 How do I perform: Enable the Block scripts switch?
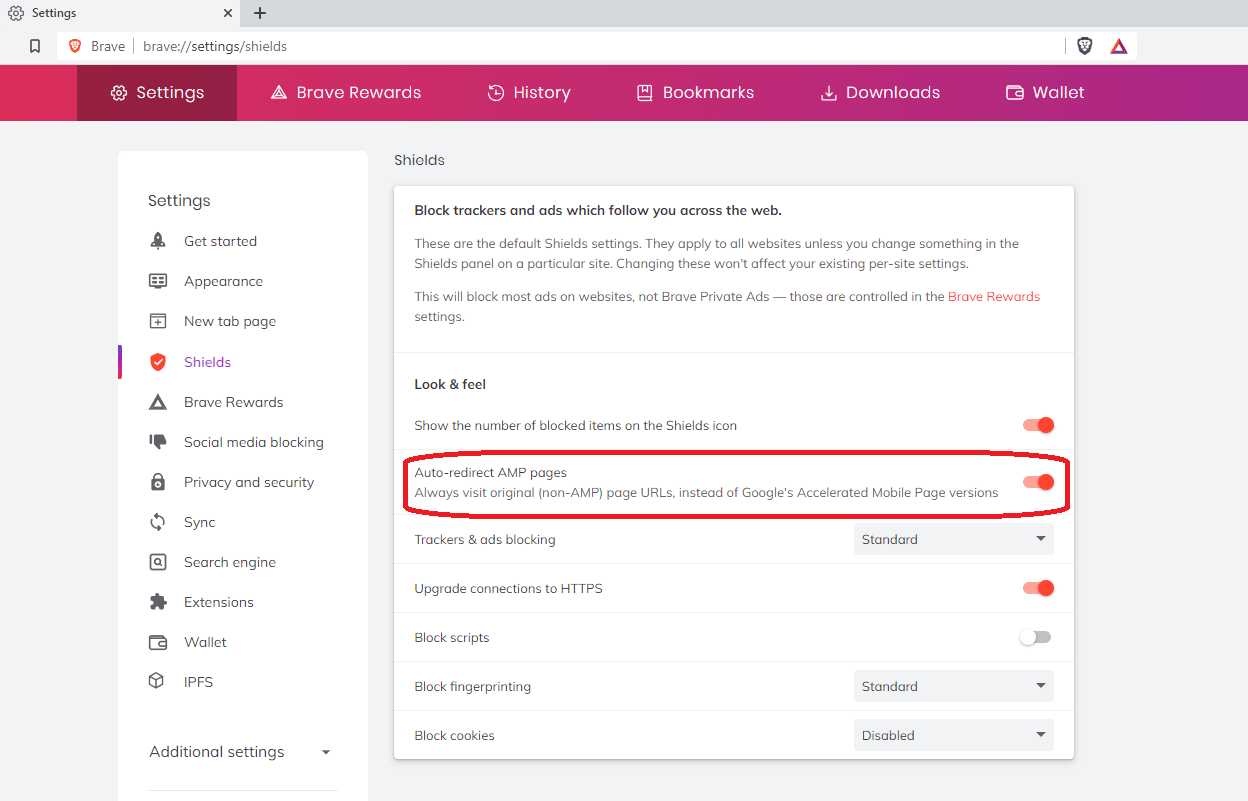tap(1035, 637)
